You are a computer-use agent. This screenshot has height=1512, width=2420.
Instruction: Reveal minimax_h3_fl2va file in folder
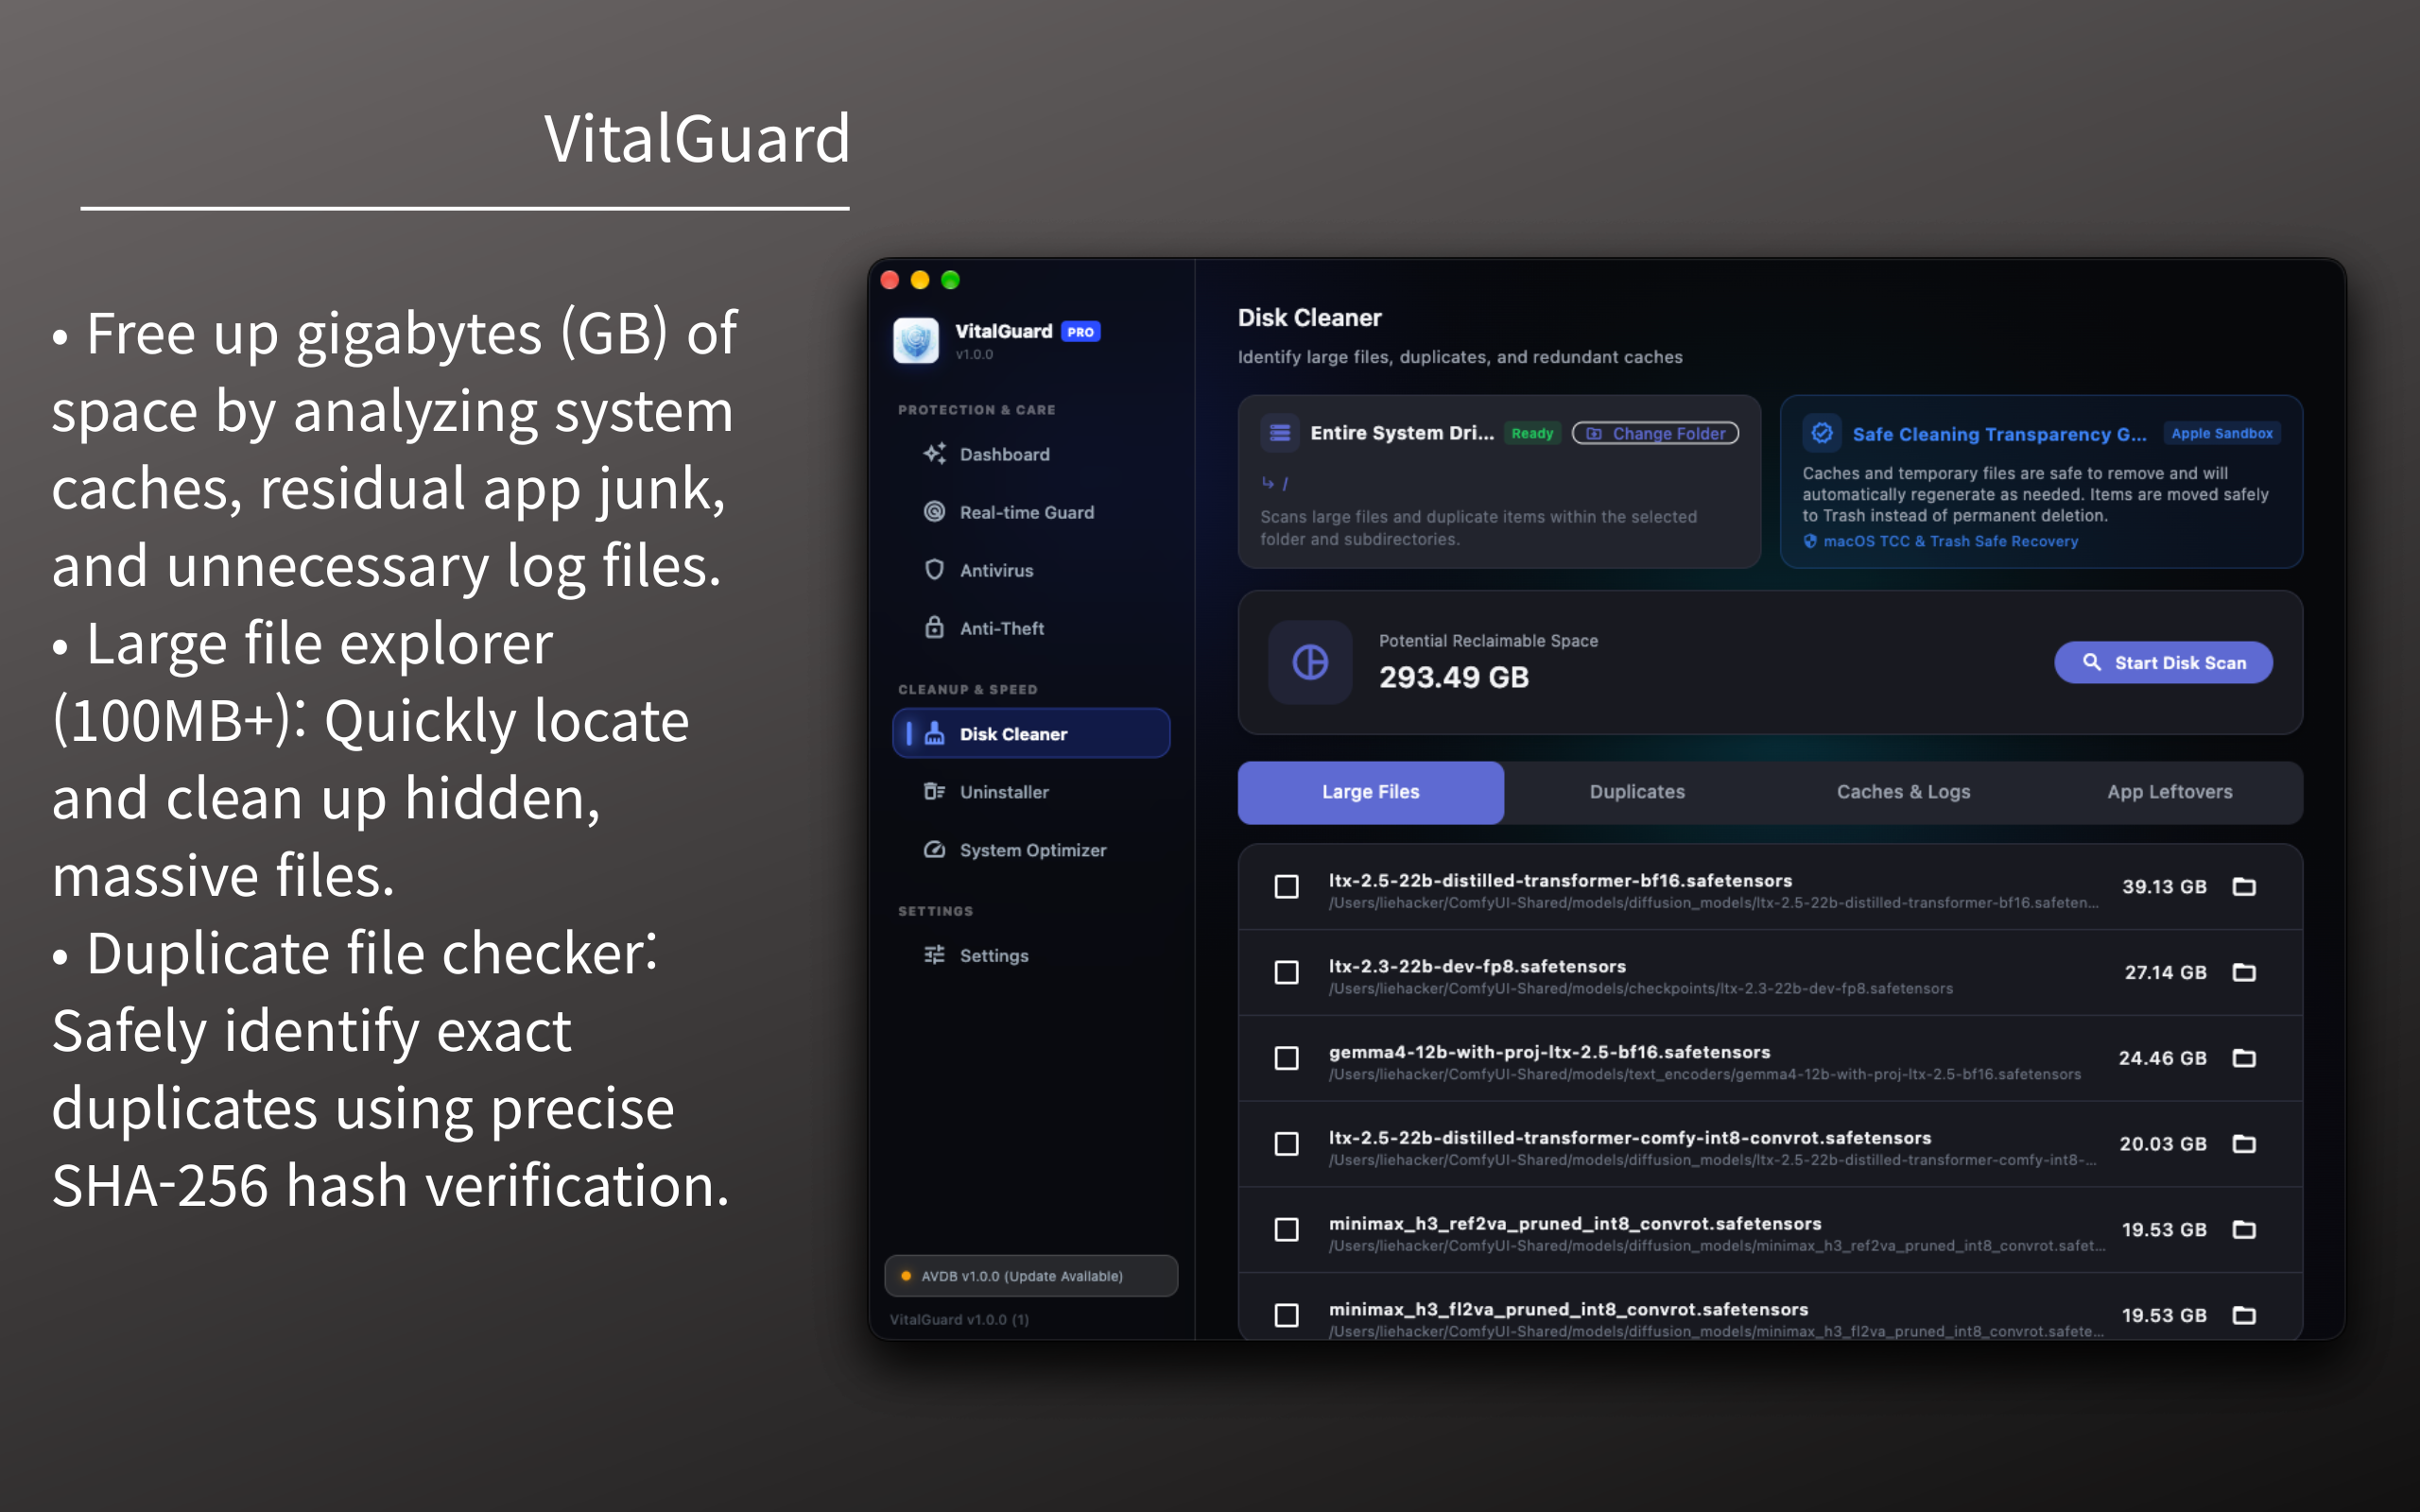(x=2244, y=1315)
